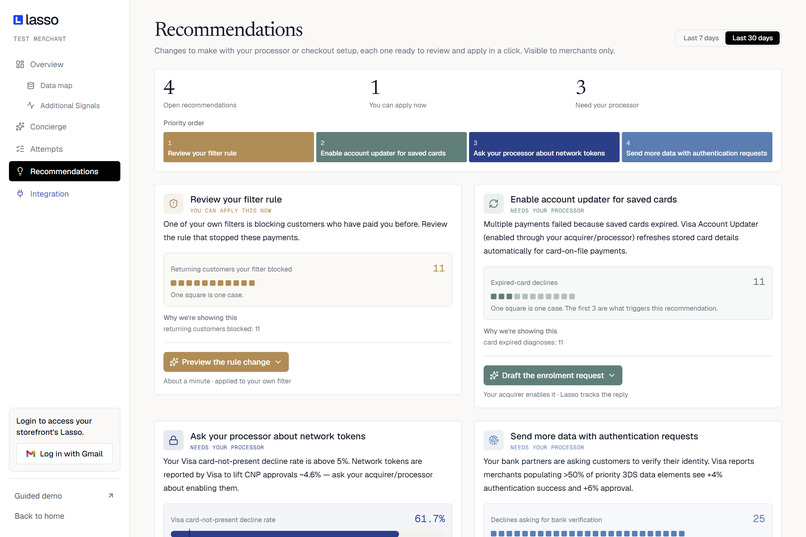This screenshot has height=537, width=806.
Task: Click the Send more data with authentication requests heading
Action: coord(604,436)
